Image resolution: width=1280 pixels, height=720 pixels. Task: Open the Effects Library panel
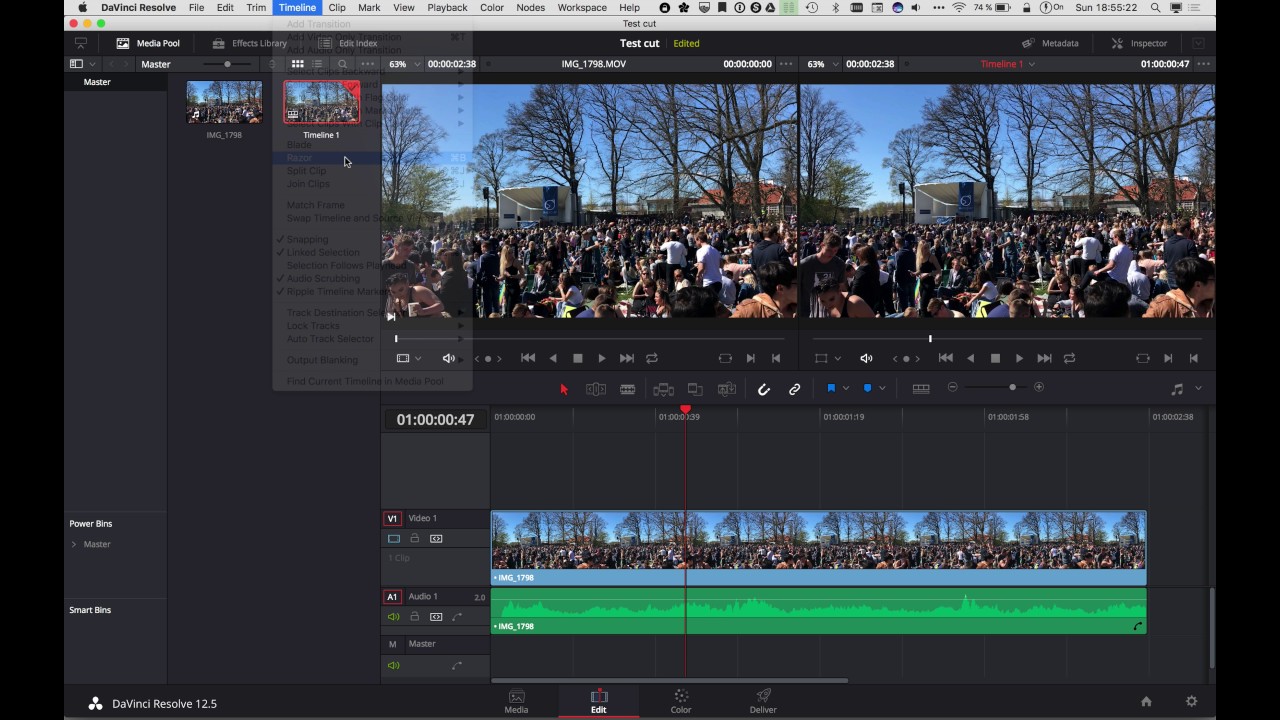click(250, 43)
